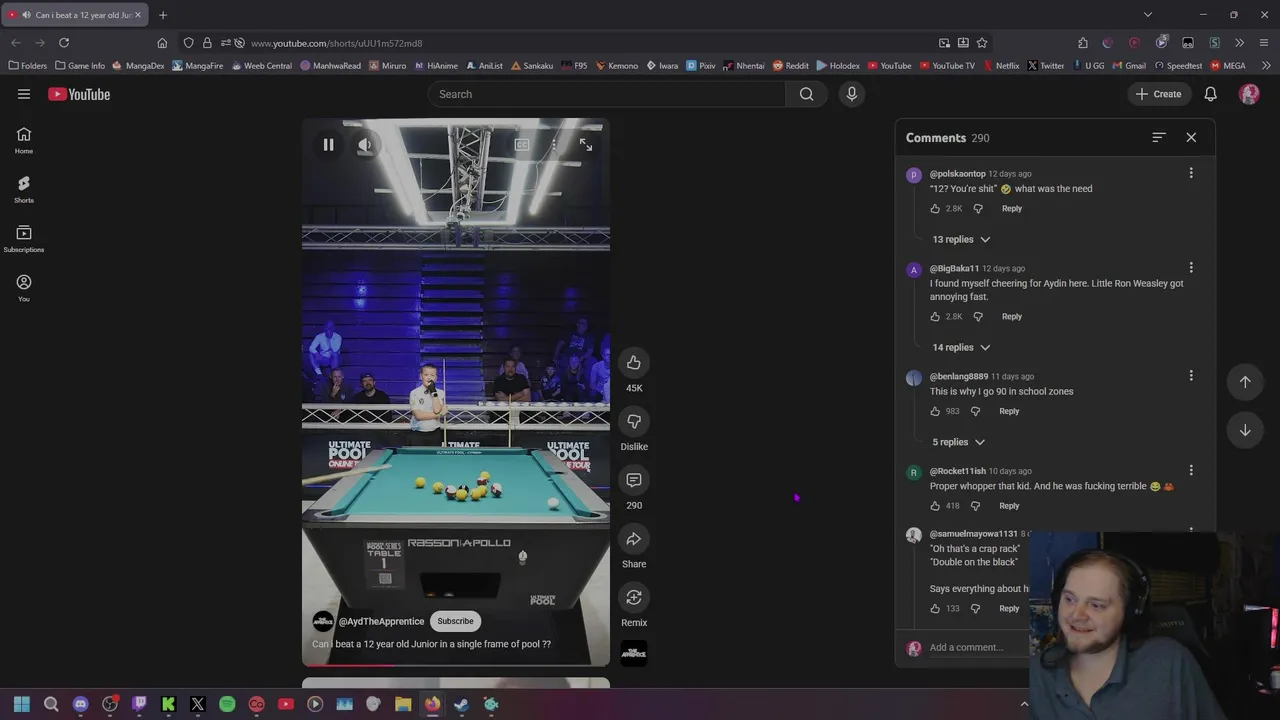1280x720 pixels.
Task: Reply to @benlang8889's comment
Action: 1009,411
